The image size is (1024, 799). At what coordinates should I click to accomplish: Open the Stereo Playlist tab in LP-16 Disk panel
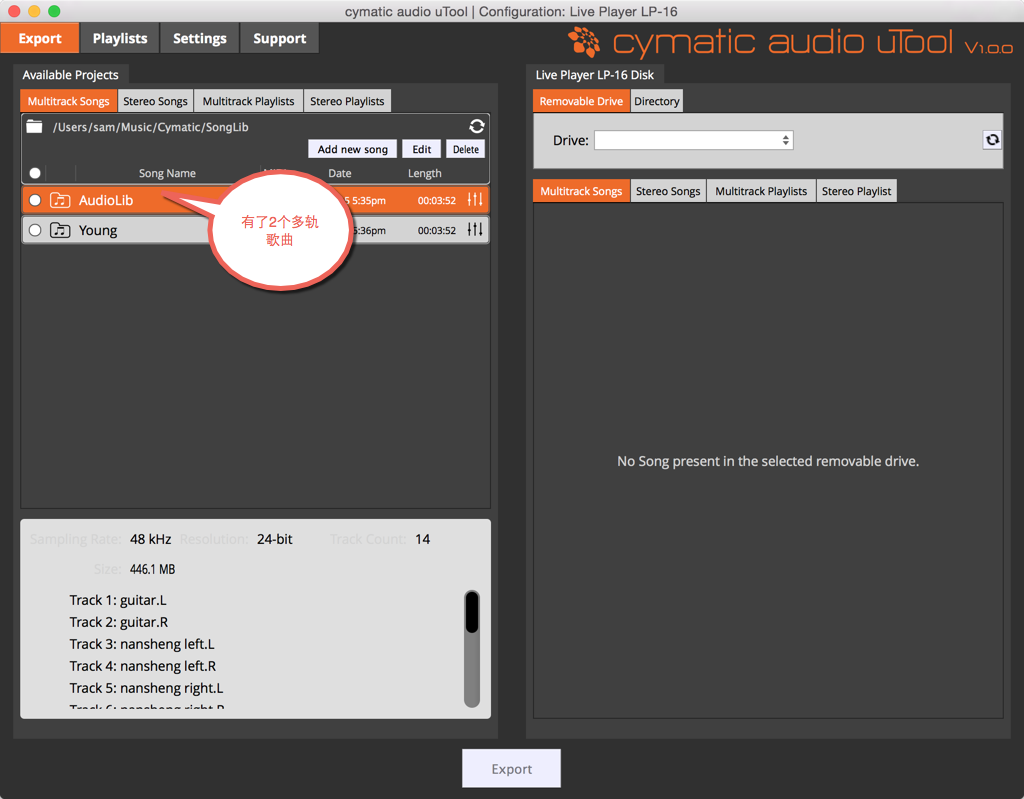tap(857, 191)
